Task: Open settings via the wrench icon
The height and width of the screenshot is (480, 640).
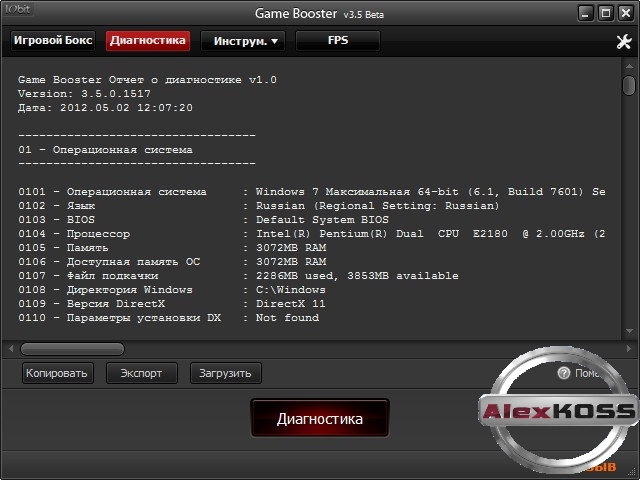Action: pyautogui.click(x=624, y=42)
